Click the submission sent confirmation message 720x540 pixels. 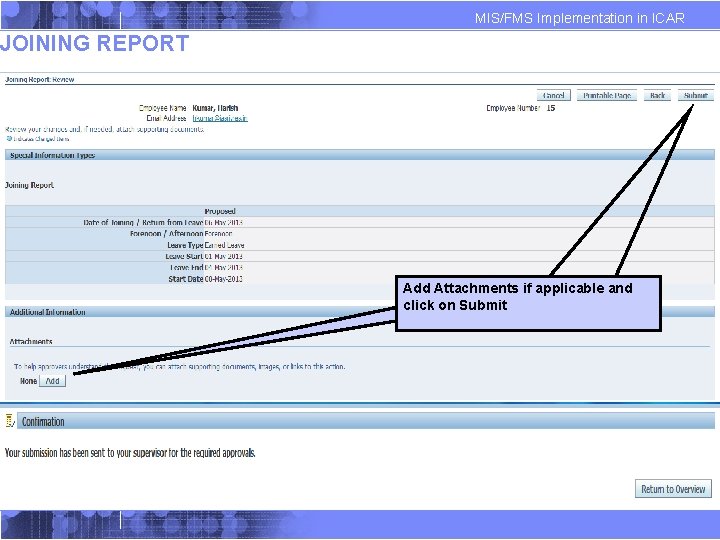pos(130,453)
